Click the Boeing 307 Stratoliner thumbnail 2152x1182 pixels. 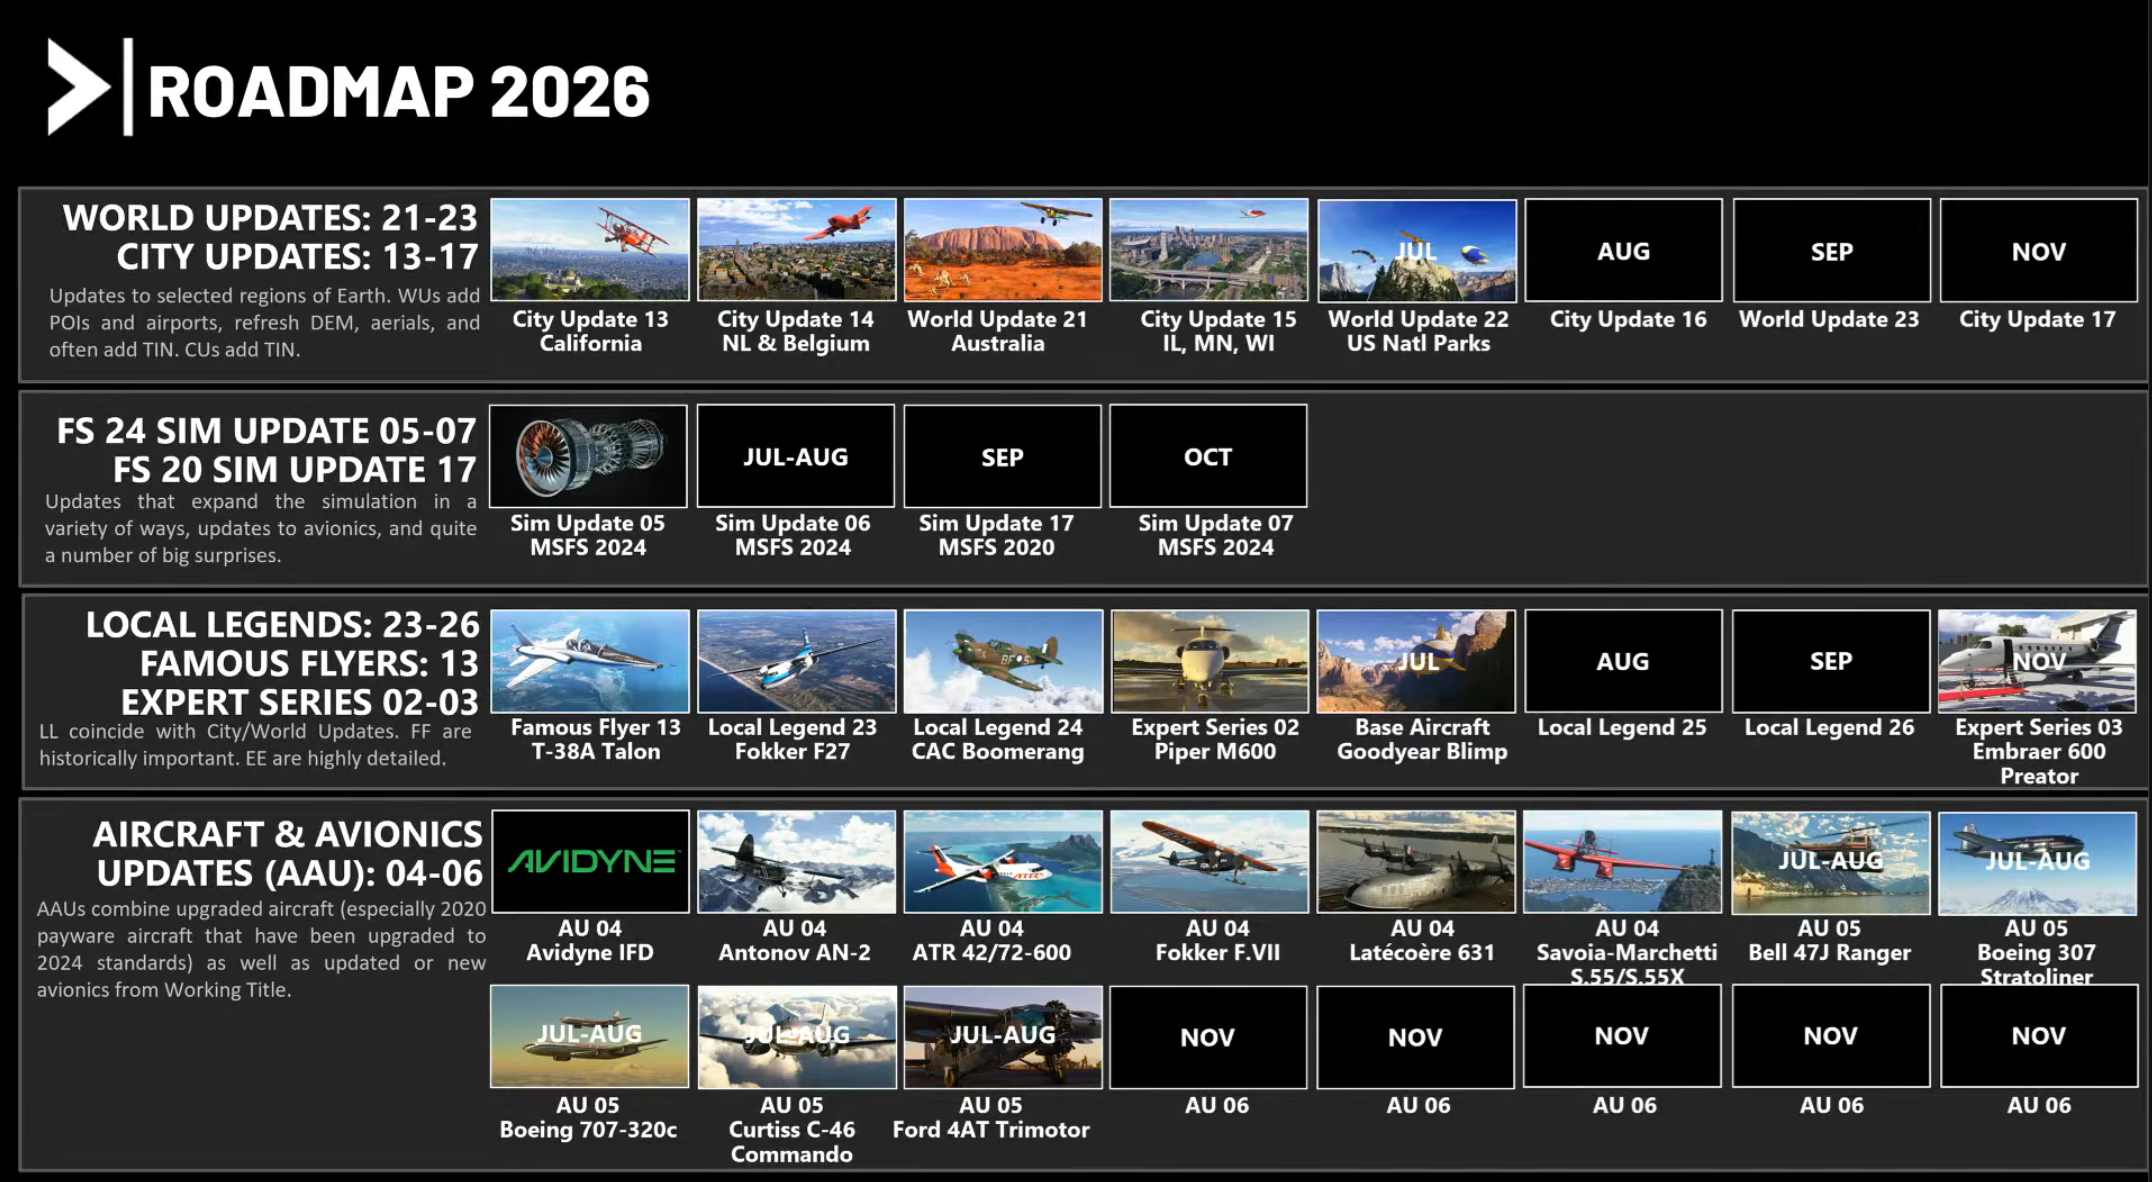(2038, 863)
